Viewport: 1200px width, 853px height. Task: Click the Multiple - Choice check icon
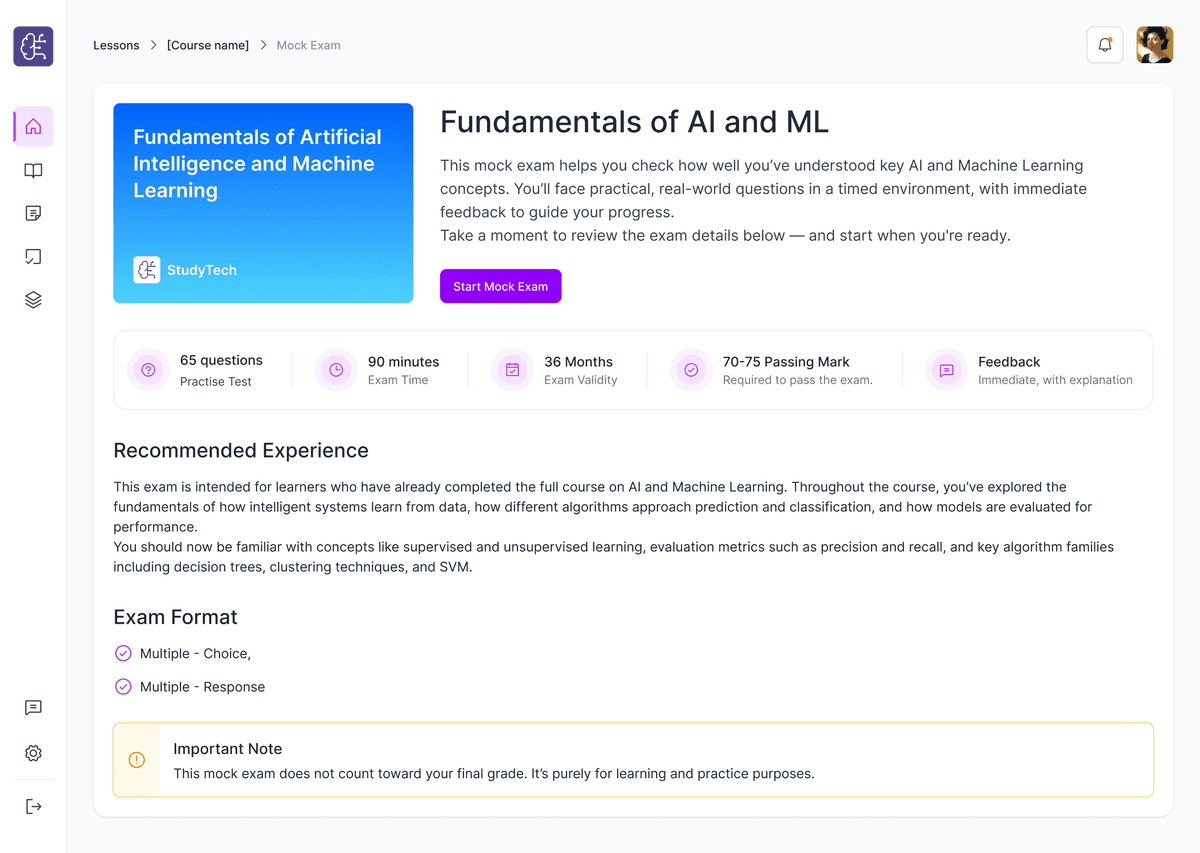123,653
